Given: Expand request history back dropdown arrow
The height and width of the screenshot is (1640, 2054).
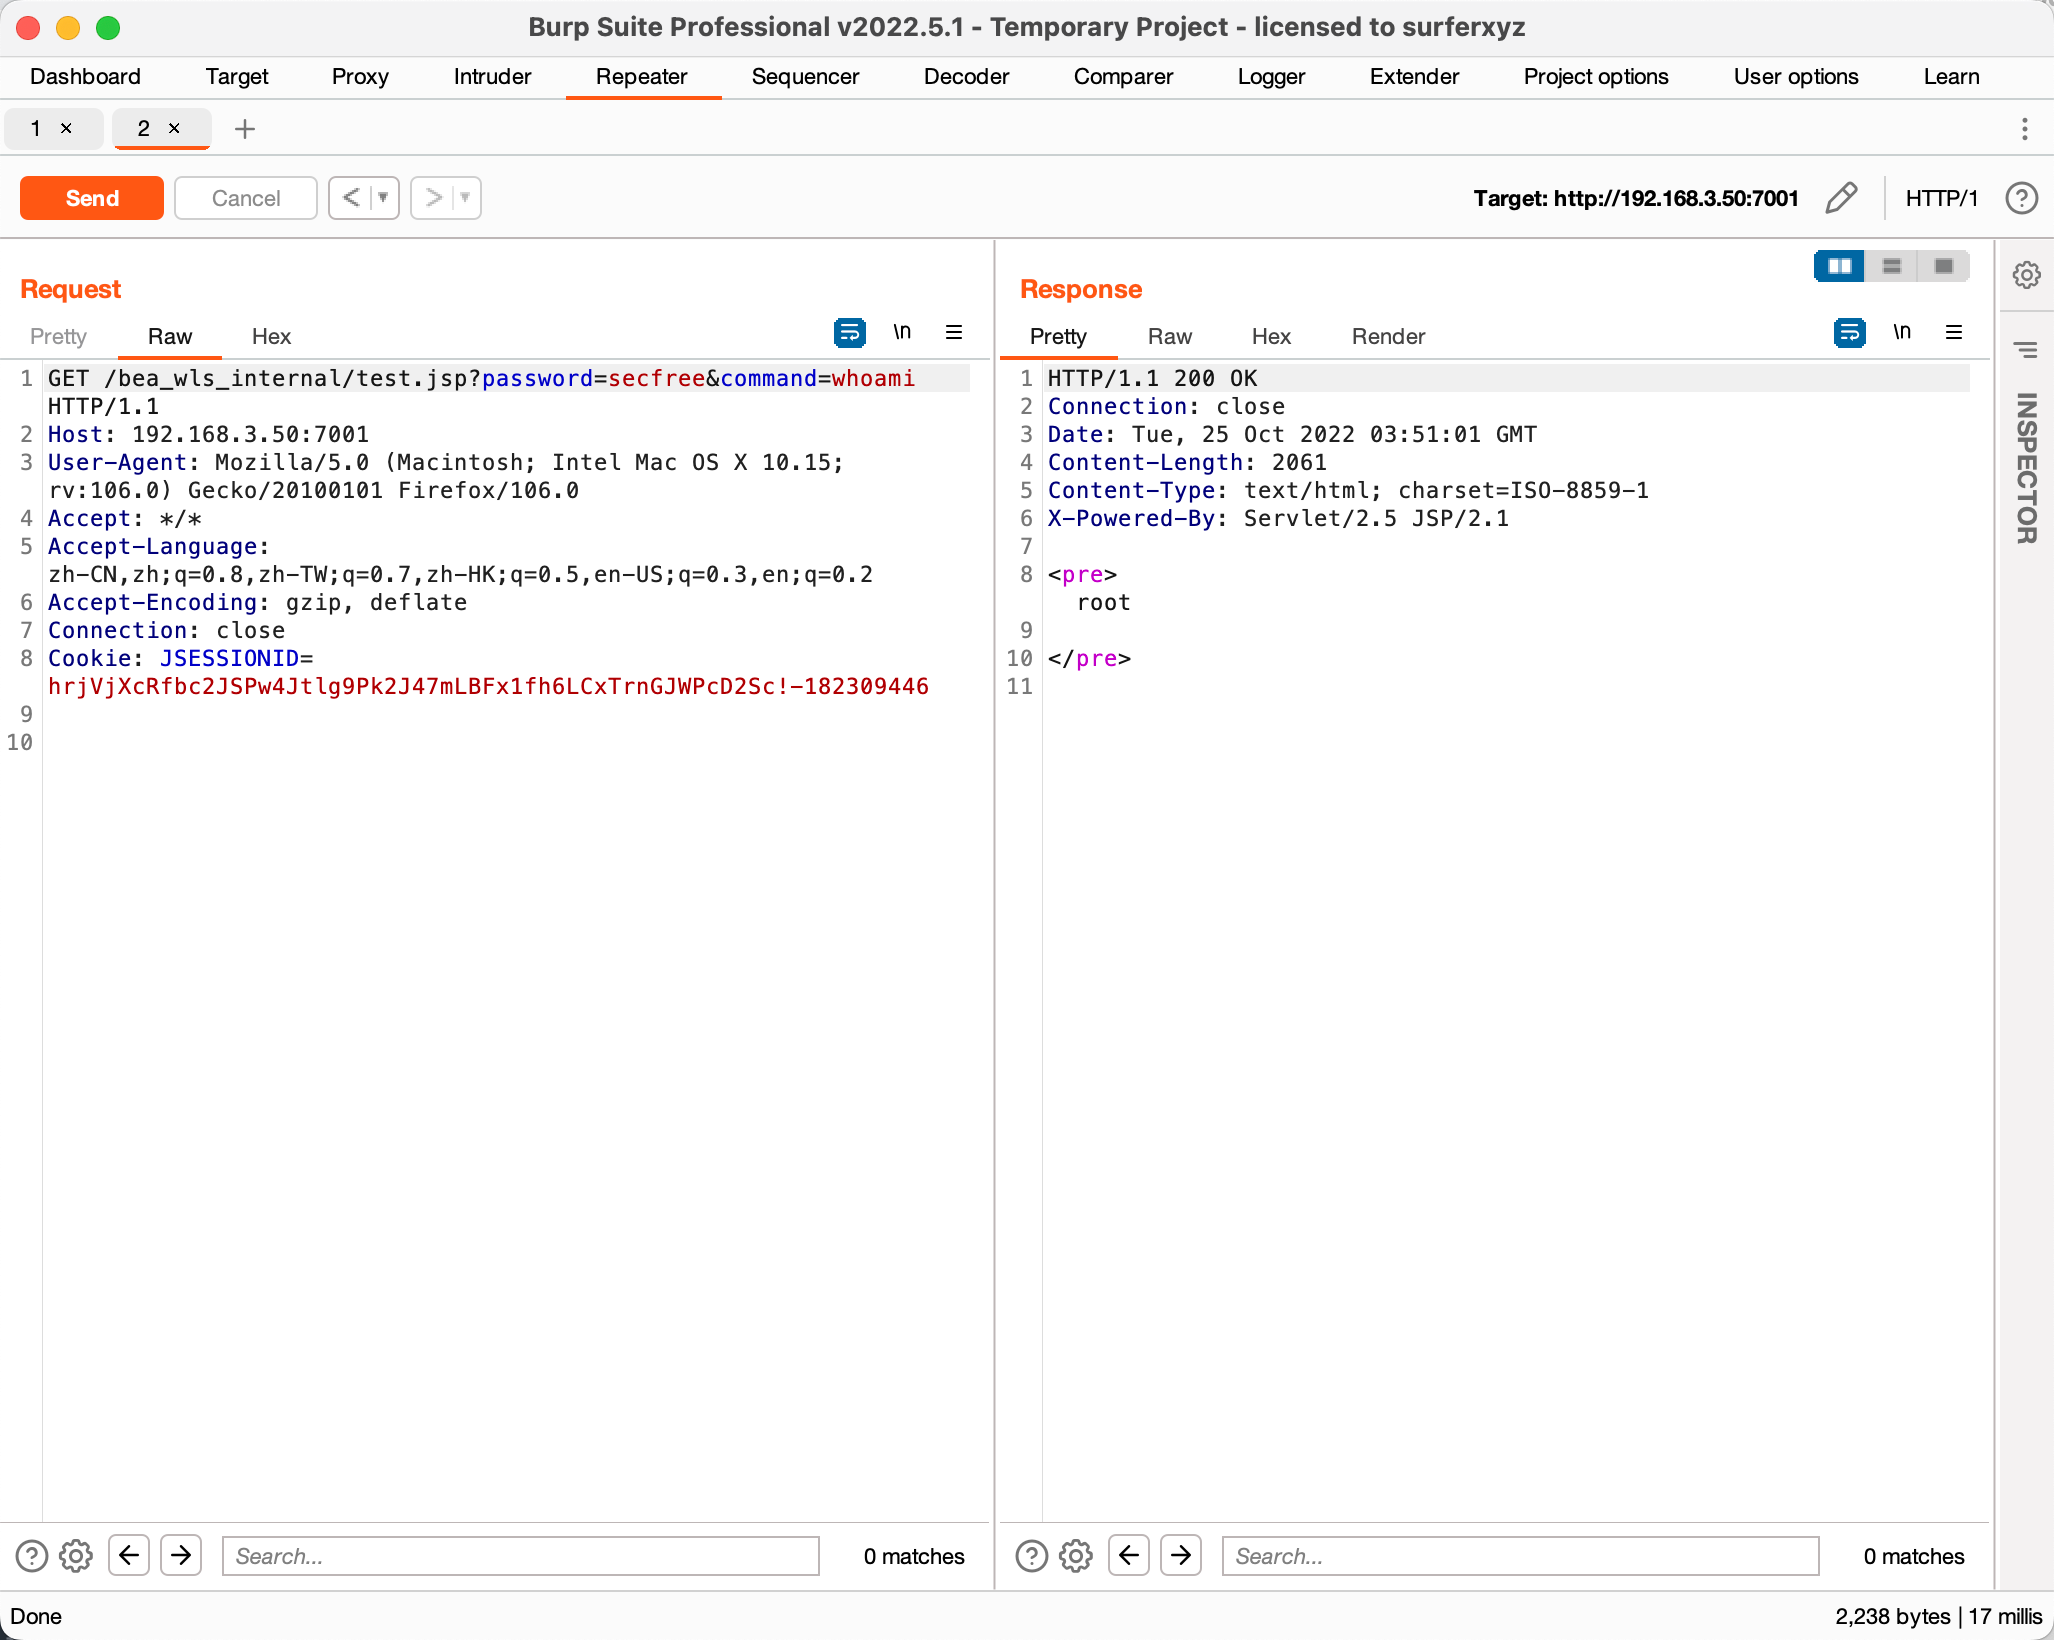Looking at the screenshot, I should click(x=383, y=198).
